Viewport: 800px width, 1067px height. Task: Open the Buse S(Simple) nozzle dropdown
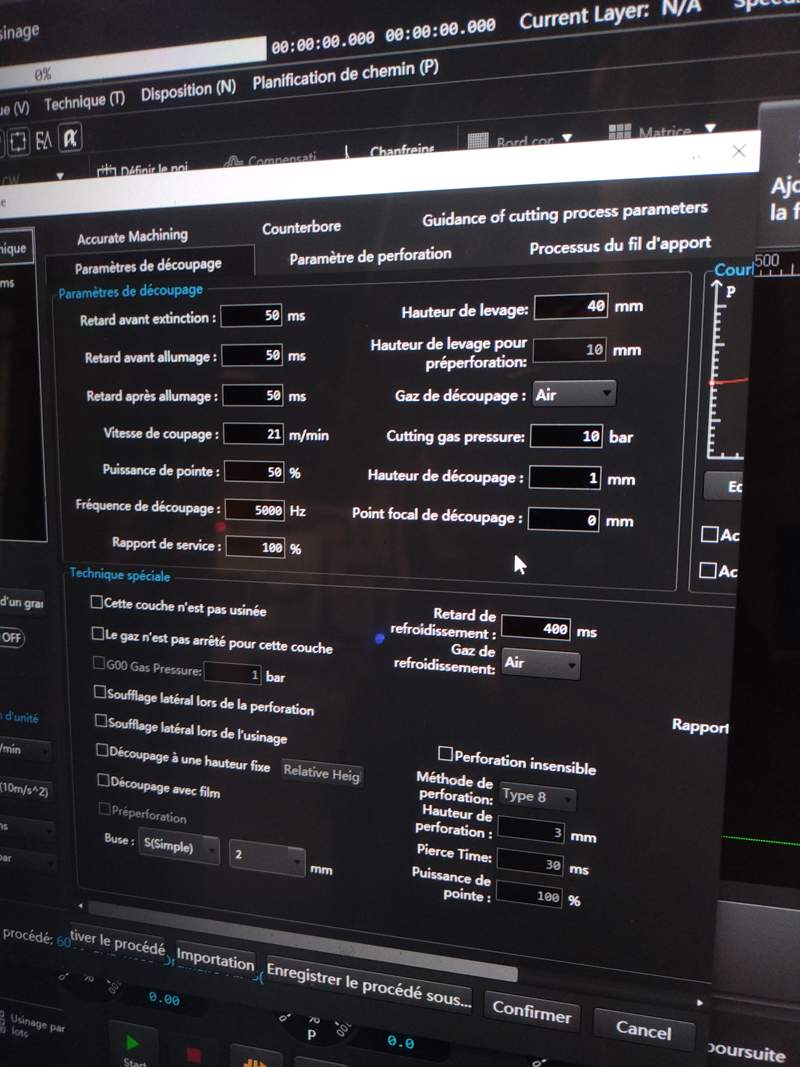click(x=179, y=849)
